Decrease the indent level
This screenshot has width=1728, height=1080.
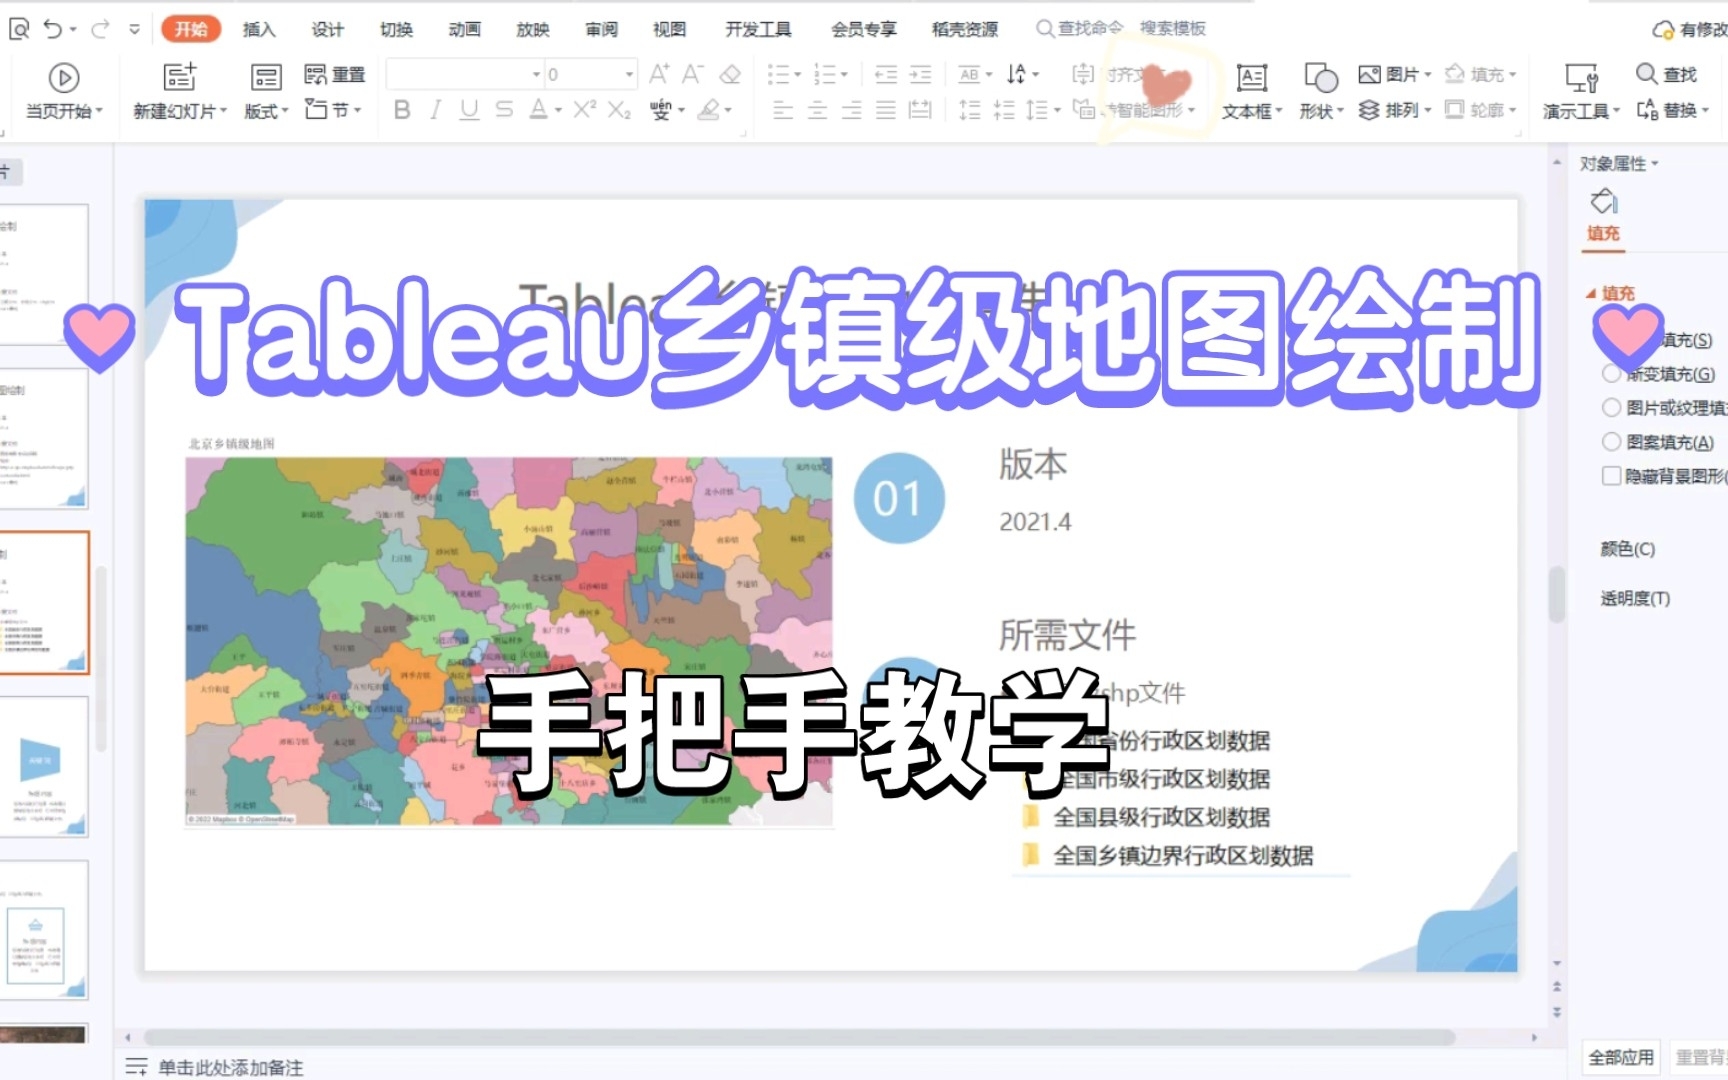click(x=886, y=74)
